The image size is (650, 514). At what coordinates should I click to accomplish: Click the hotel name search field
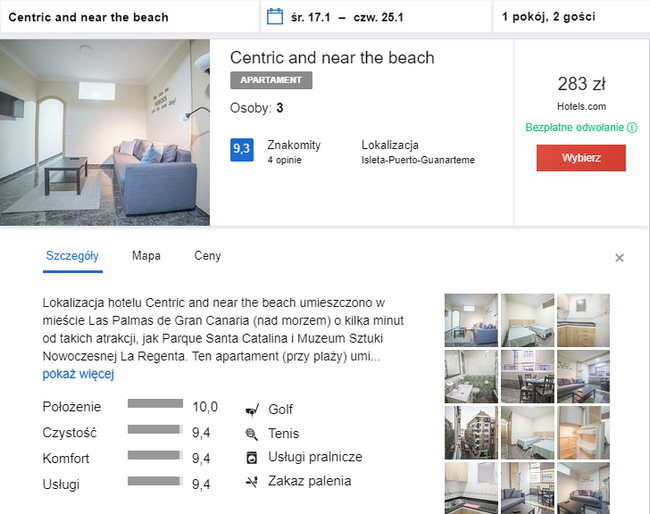(128, 17)
